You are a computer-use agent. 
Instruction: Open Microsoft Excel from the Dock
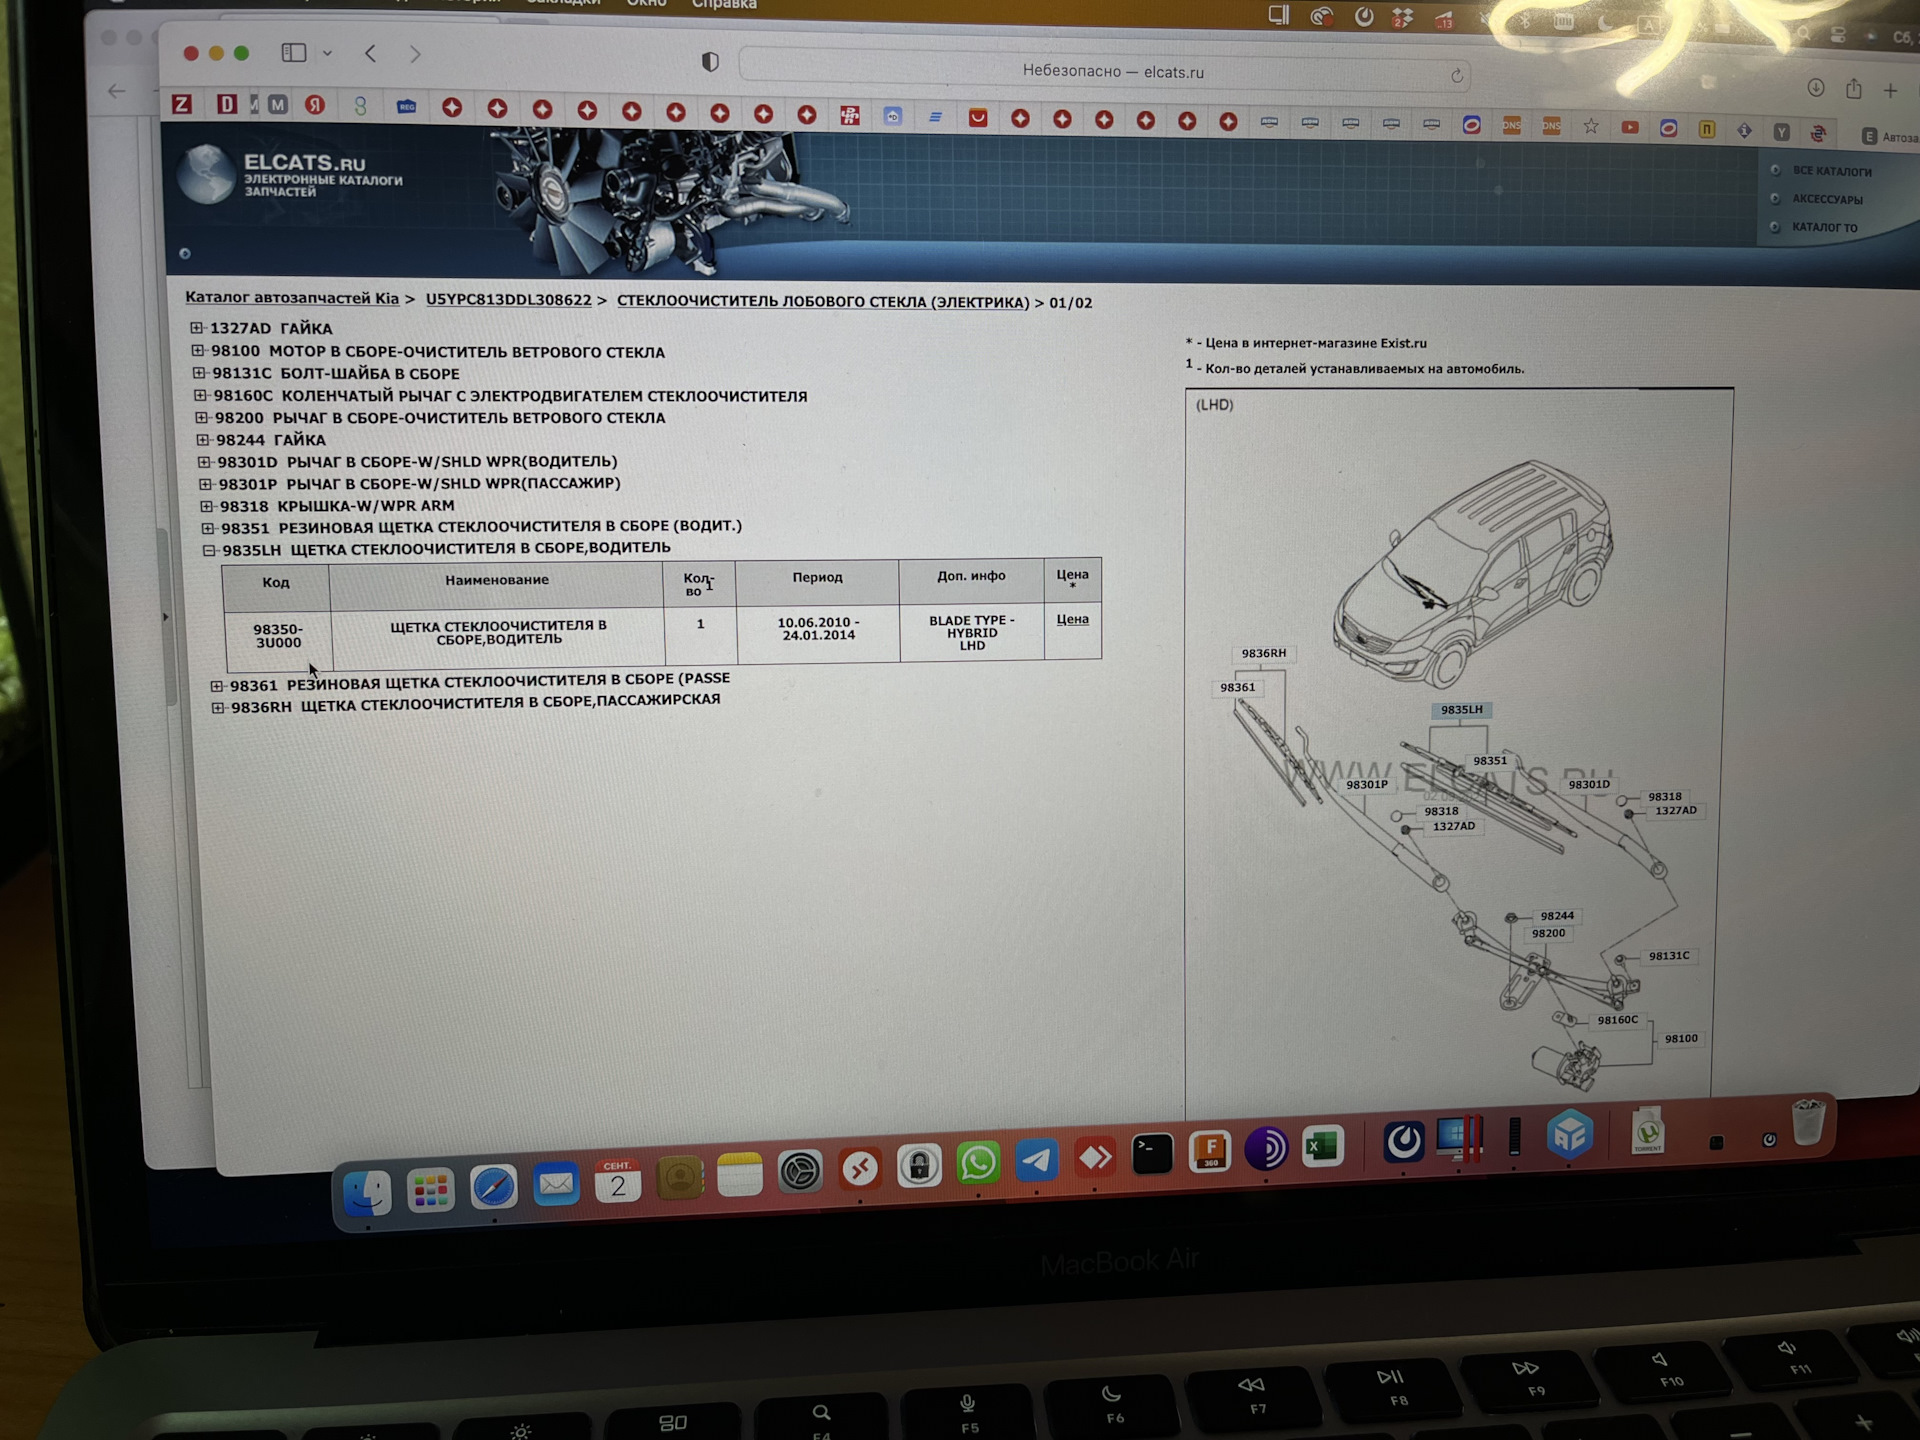click(1323, 1146)
